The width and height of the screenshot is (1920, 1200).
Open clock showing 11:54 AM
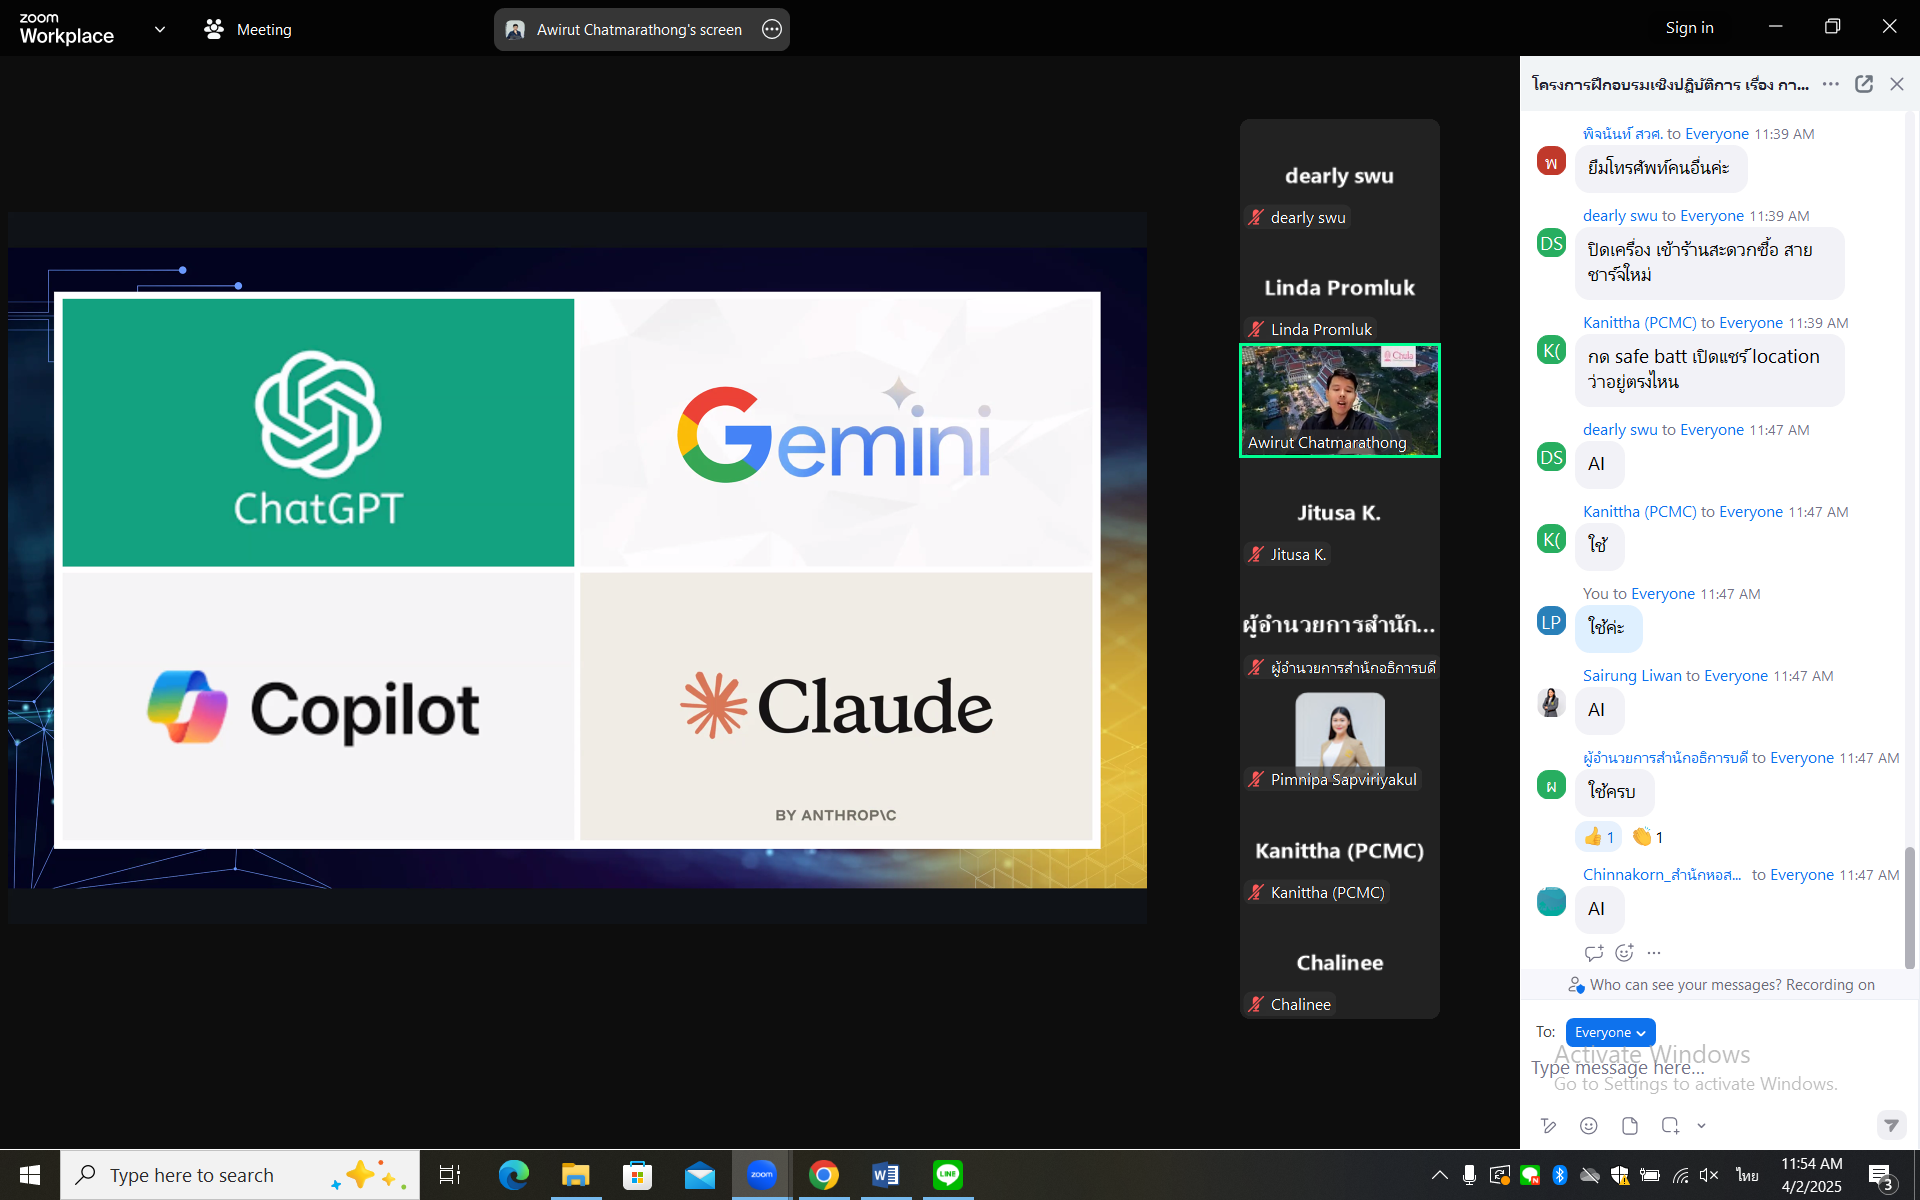[1811, 1175]
